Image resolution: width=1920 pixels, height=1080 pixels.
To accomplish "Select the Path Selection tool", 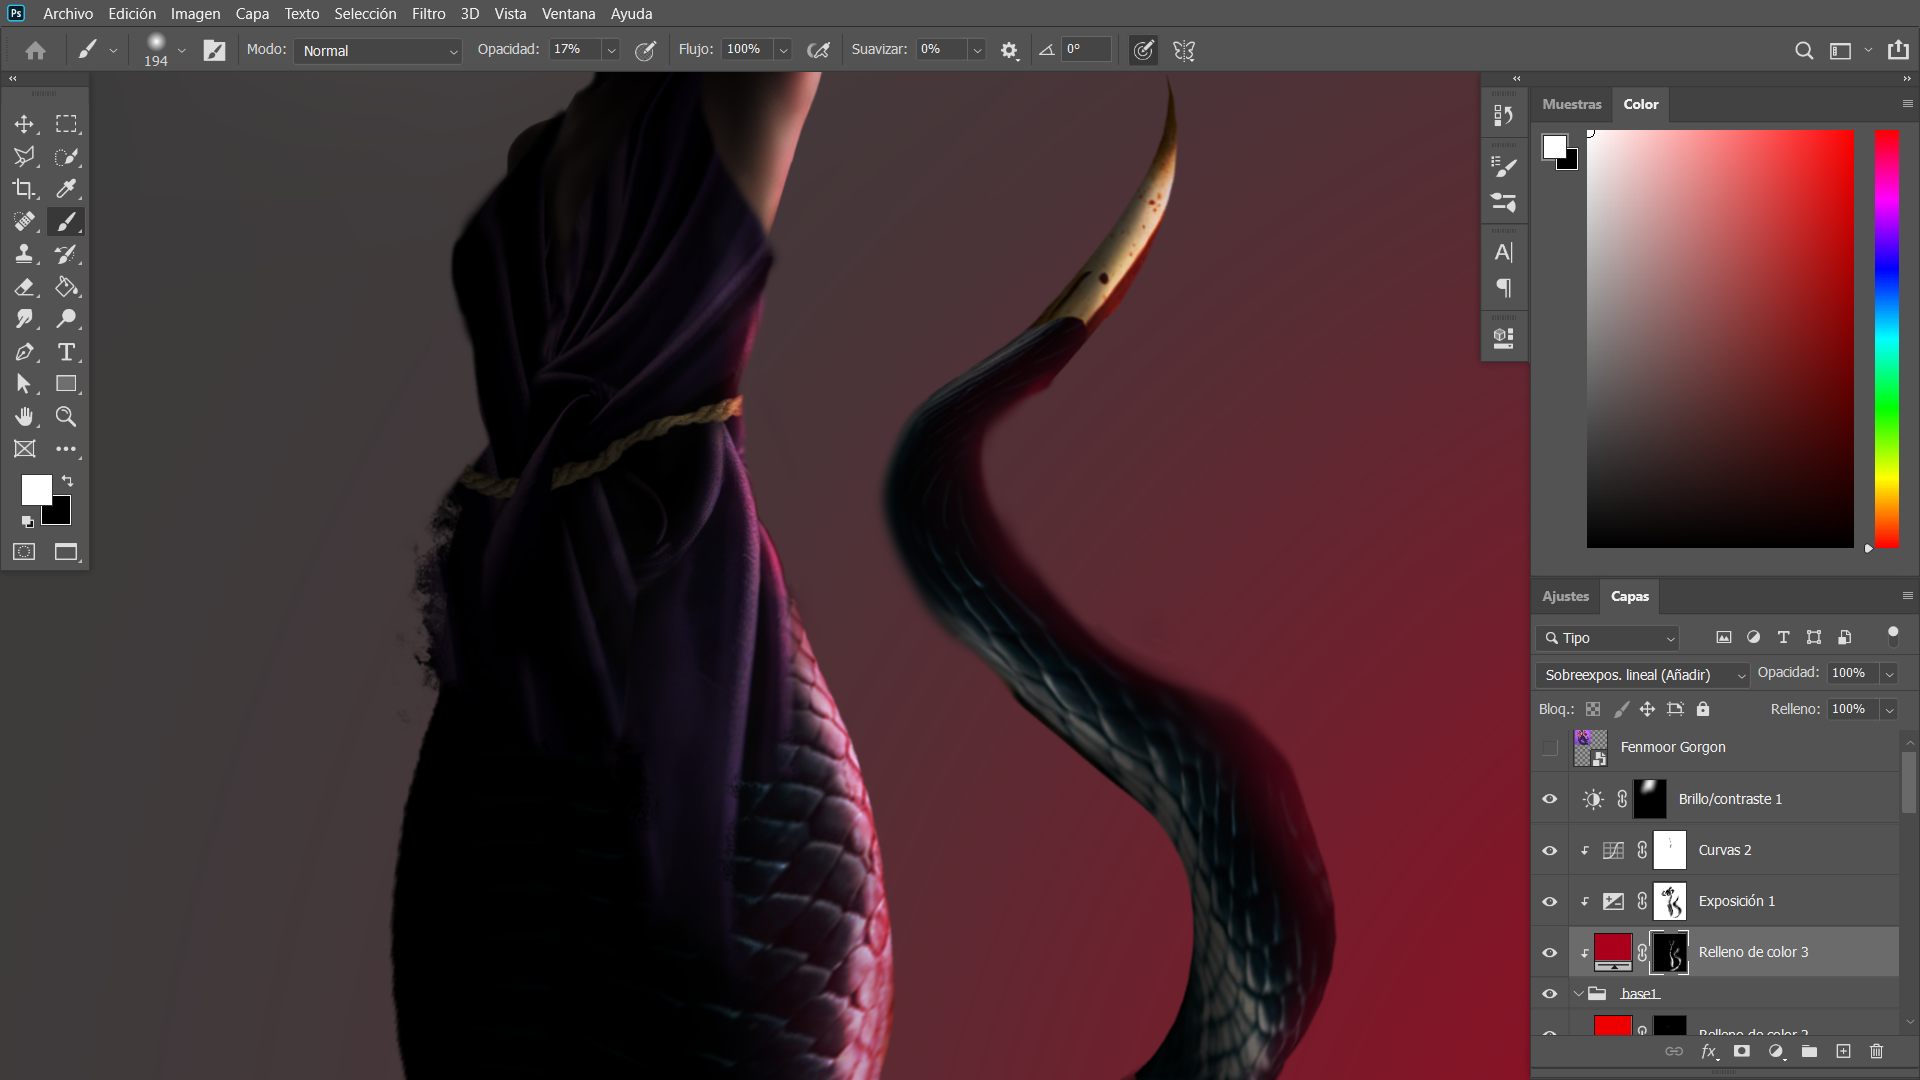I will (24, 384).
